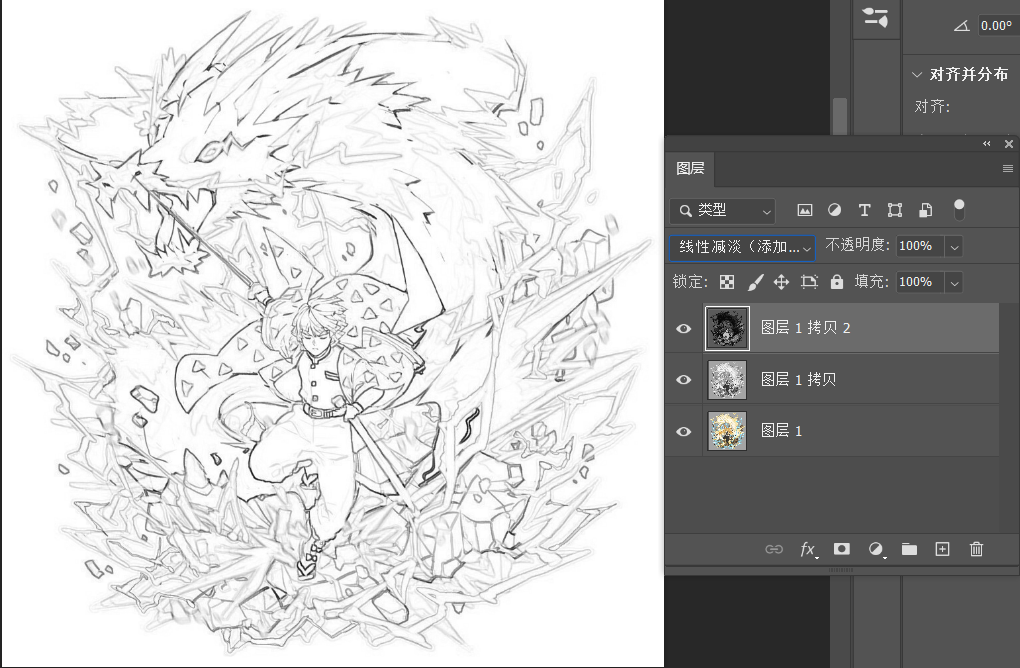Click link layers icon
The image size is (1020, 668).
tap(773, 550)
